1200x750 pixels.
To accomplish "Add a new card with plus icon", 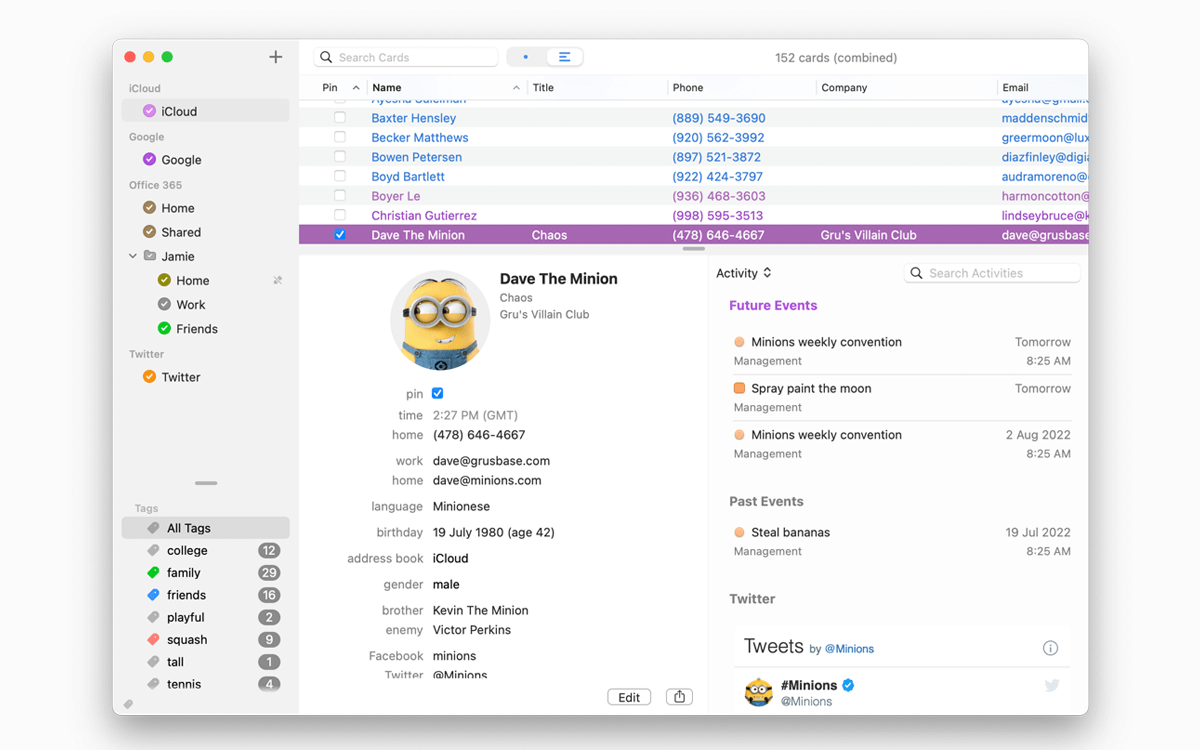I will click(276, 57).
